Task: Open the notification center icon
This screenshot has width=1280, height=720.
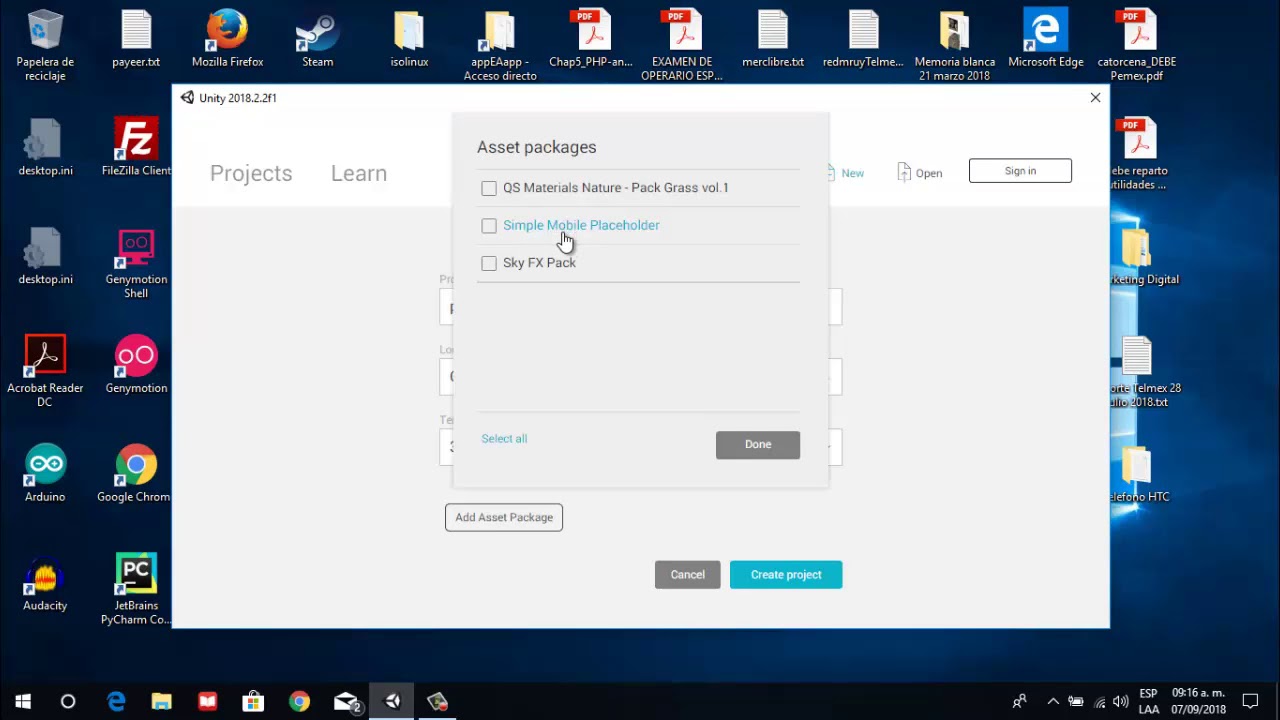Action: coord(1250,701)
